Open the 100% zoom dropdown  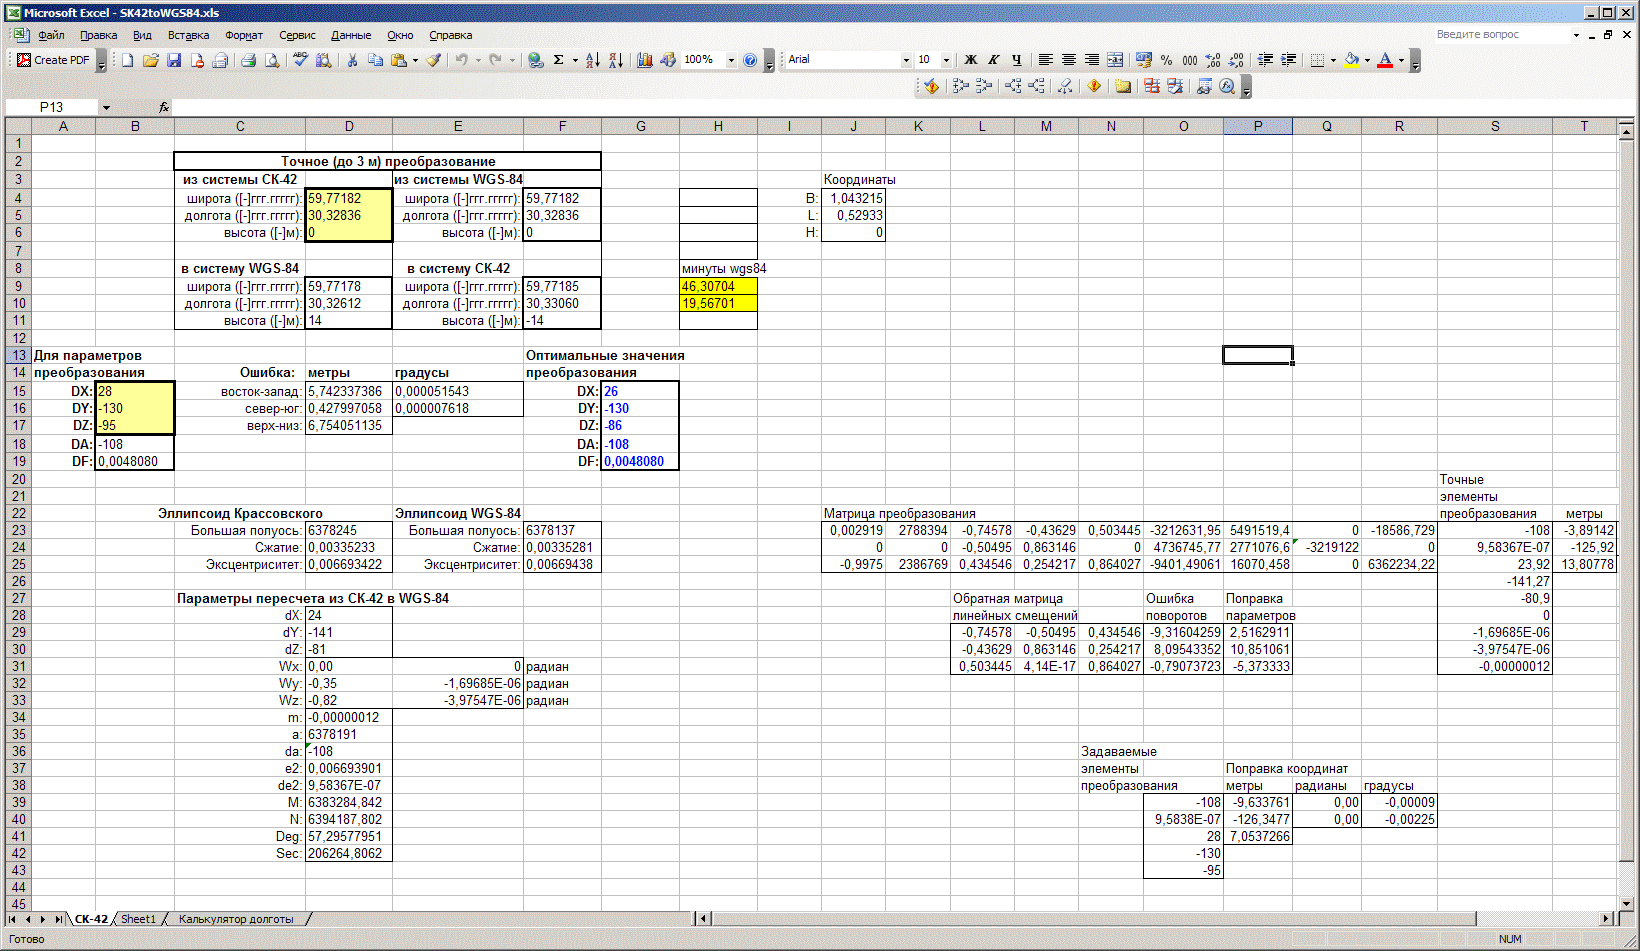731,60
